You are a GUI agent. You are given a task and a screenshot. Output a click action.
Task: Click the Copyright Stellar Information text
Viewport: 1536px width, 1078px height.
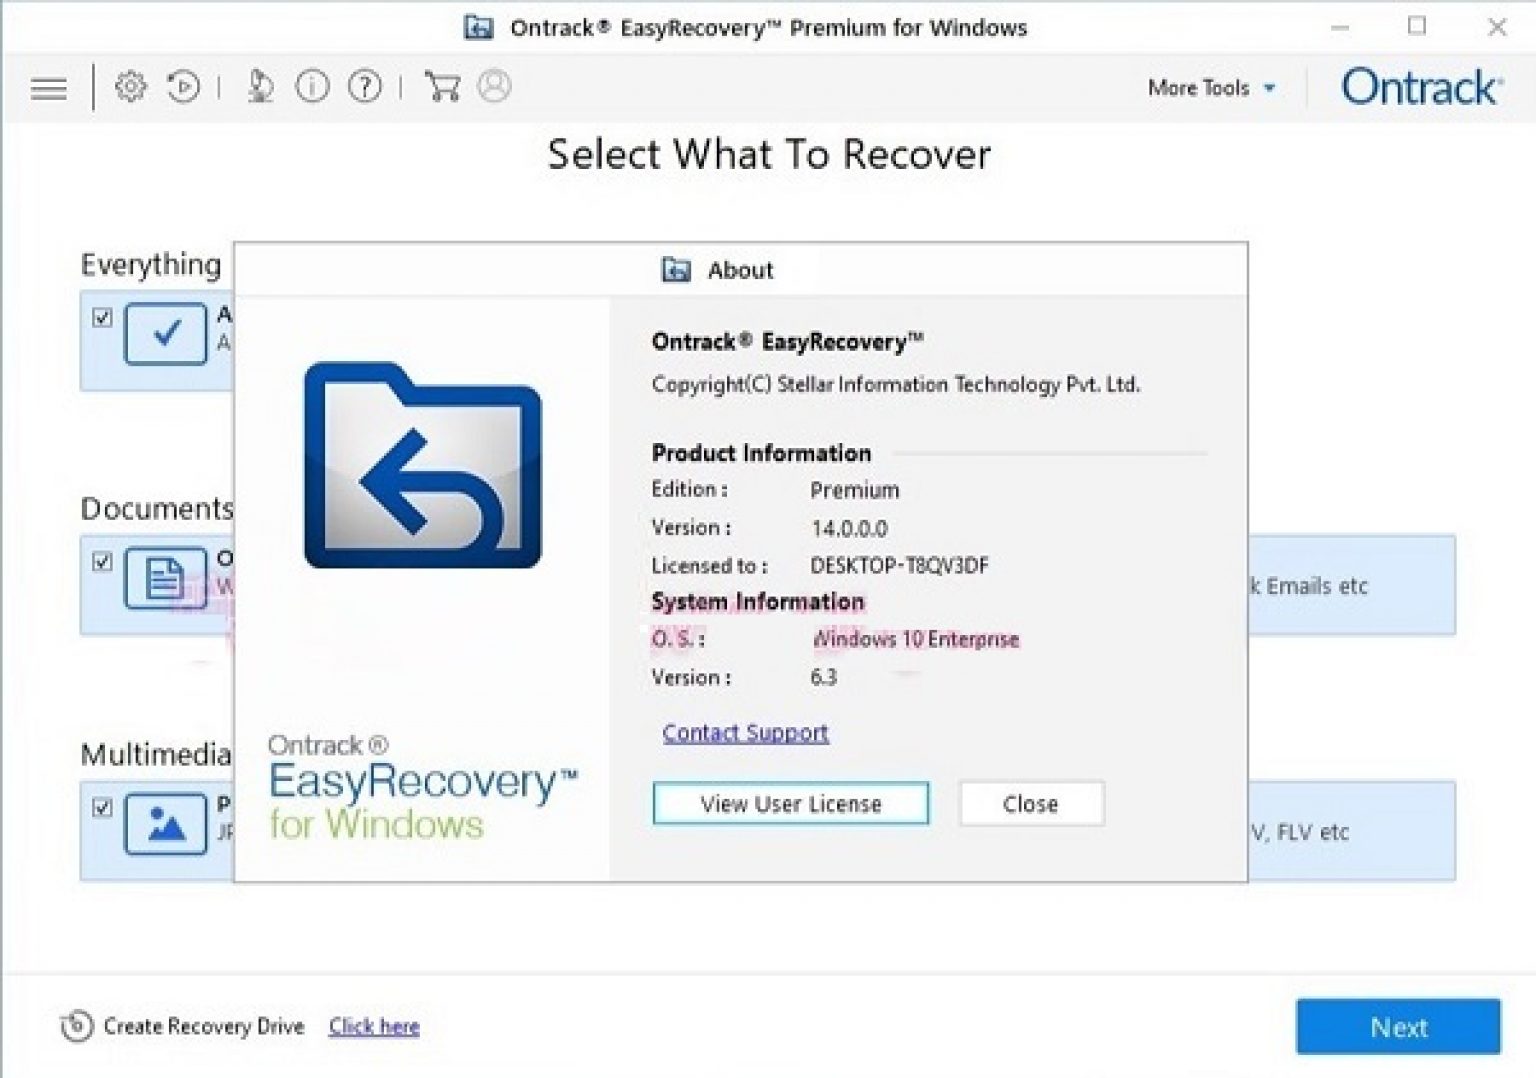pyautogui.click(x=896, y=385)
